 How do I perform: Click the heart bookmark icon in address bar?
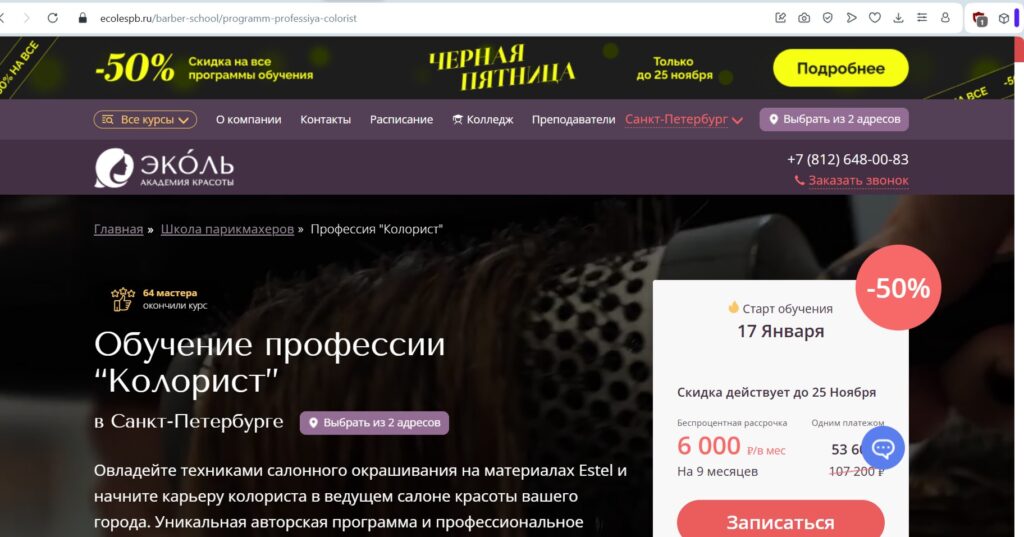(874, 18)
